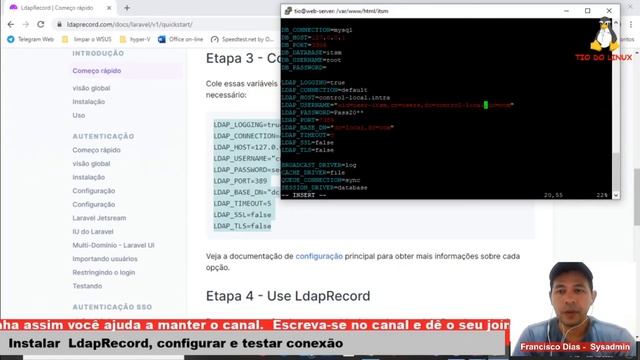Reload the LdapRecord page
The height and width of the screenshot is (360, 640).
click(41, 24)
